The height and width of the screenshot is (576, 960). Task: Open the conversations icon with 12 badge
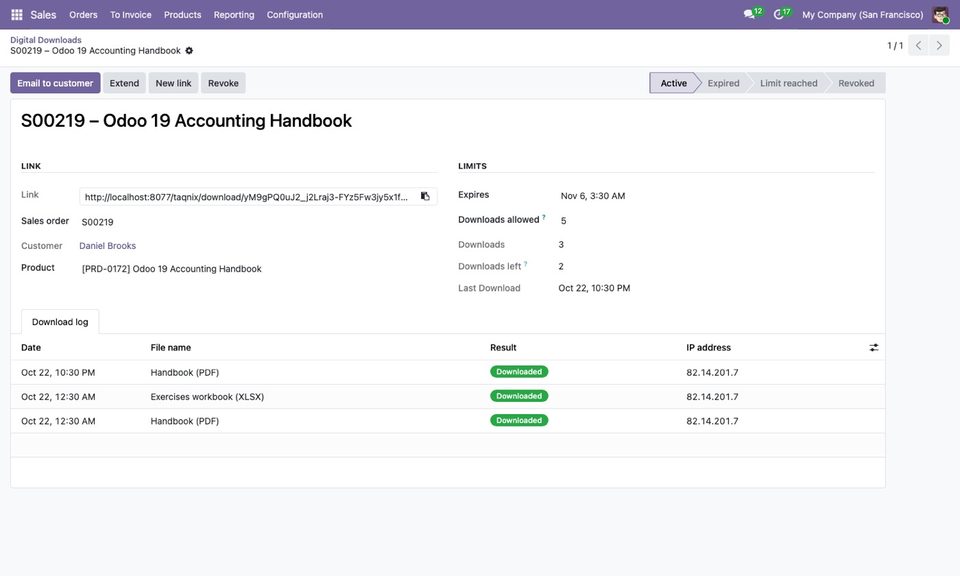[752, 14]
